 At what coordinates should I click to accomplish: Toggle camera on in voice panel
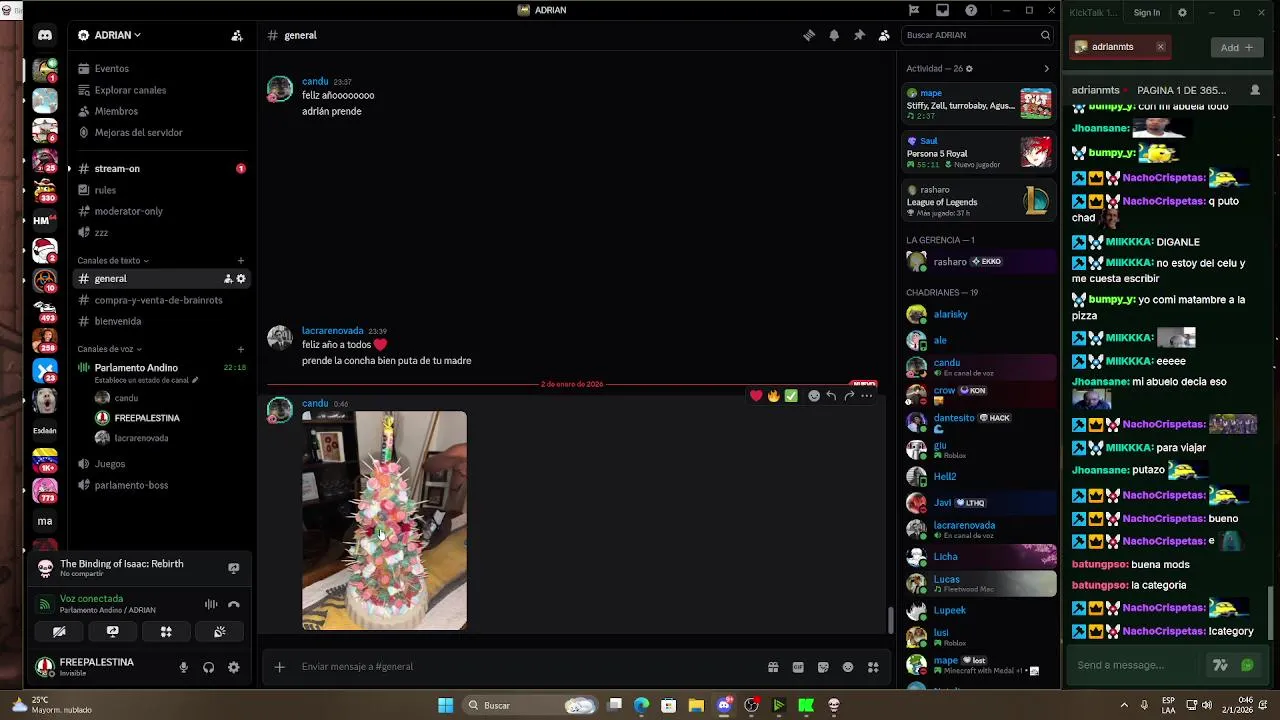pyautogui.click(x=59, y=632)
